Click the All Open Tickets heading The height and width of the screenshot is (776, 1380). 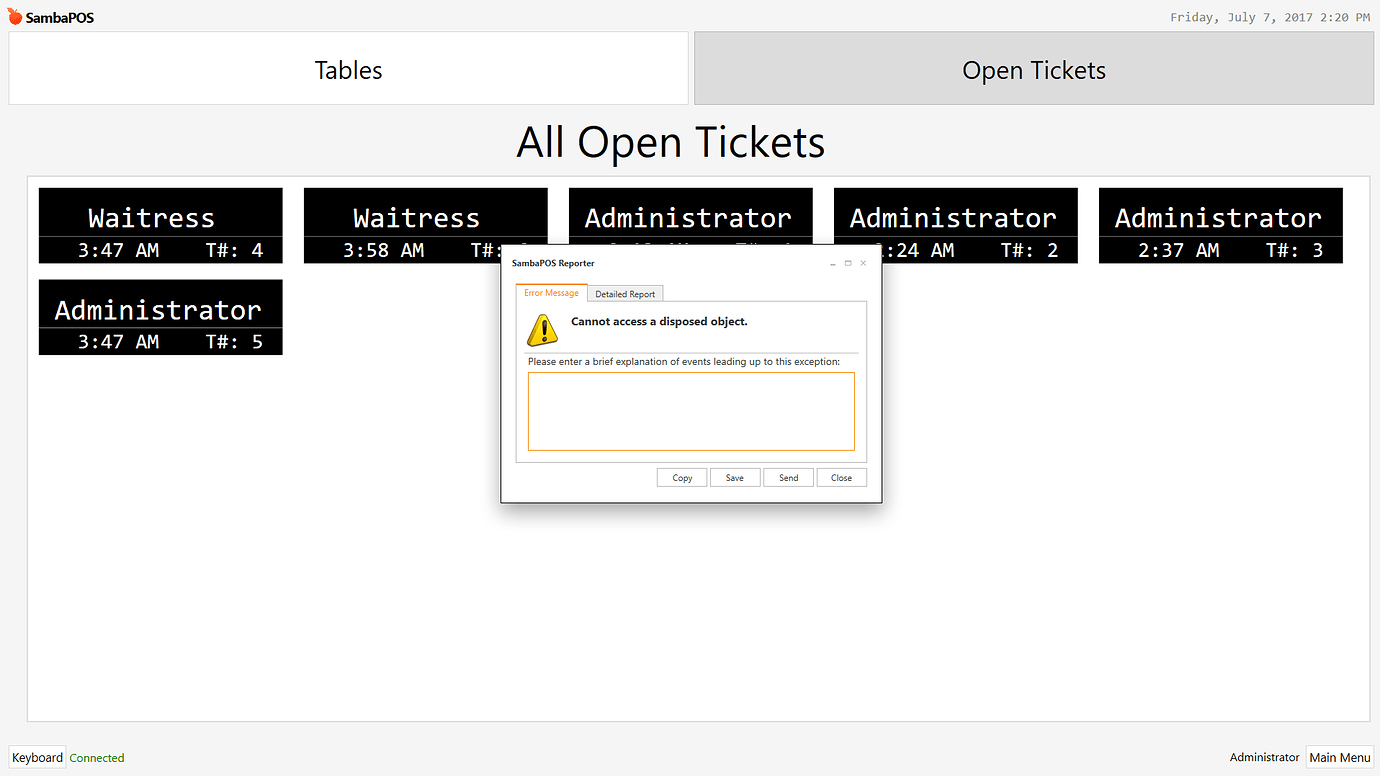670,142
